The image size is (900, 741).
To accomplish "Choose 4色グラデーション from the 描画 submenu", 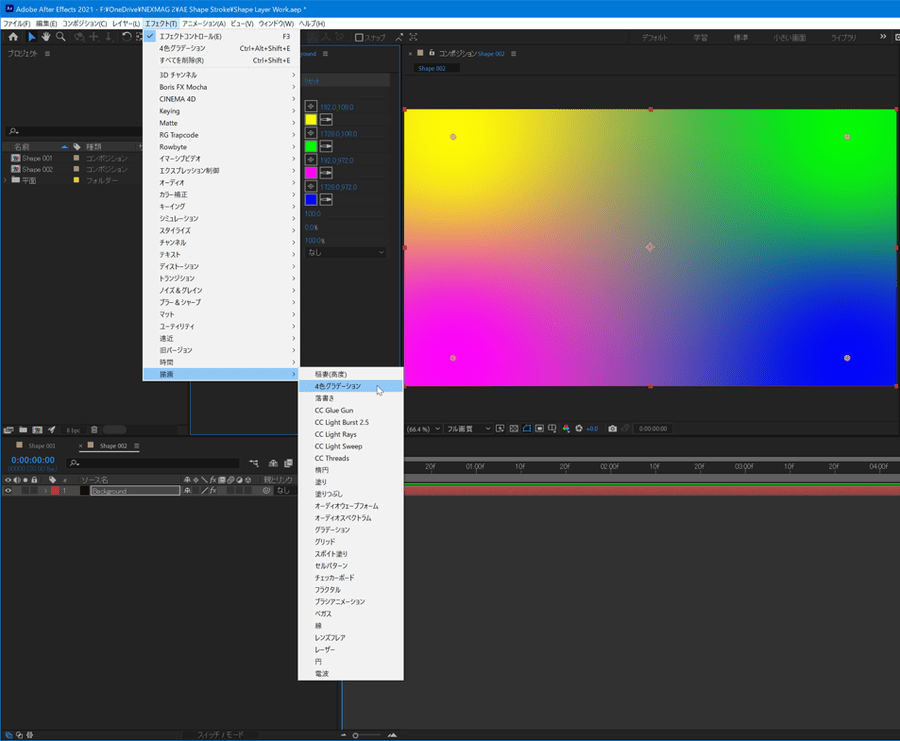I will [x=338, y=386].
